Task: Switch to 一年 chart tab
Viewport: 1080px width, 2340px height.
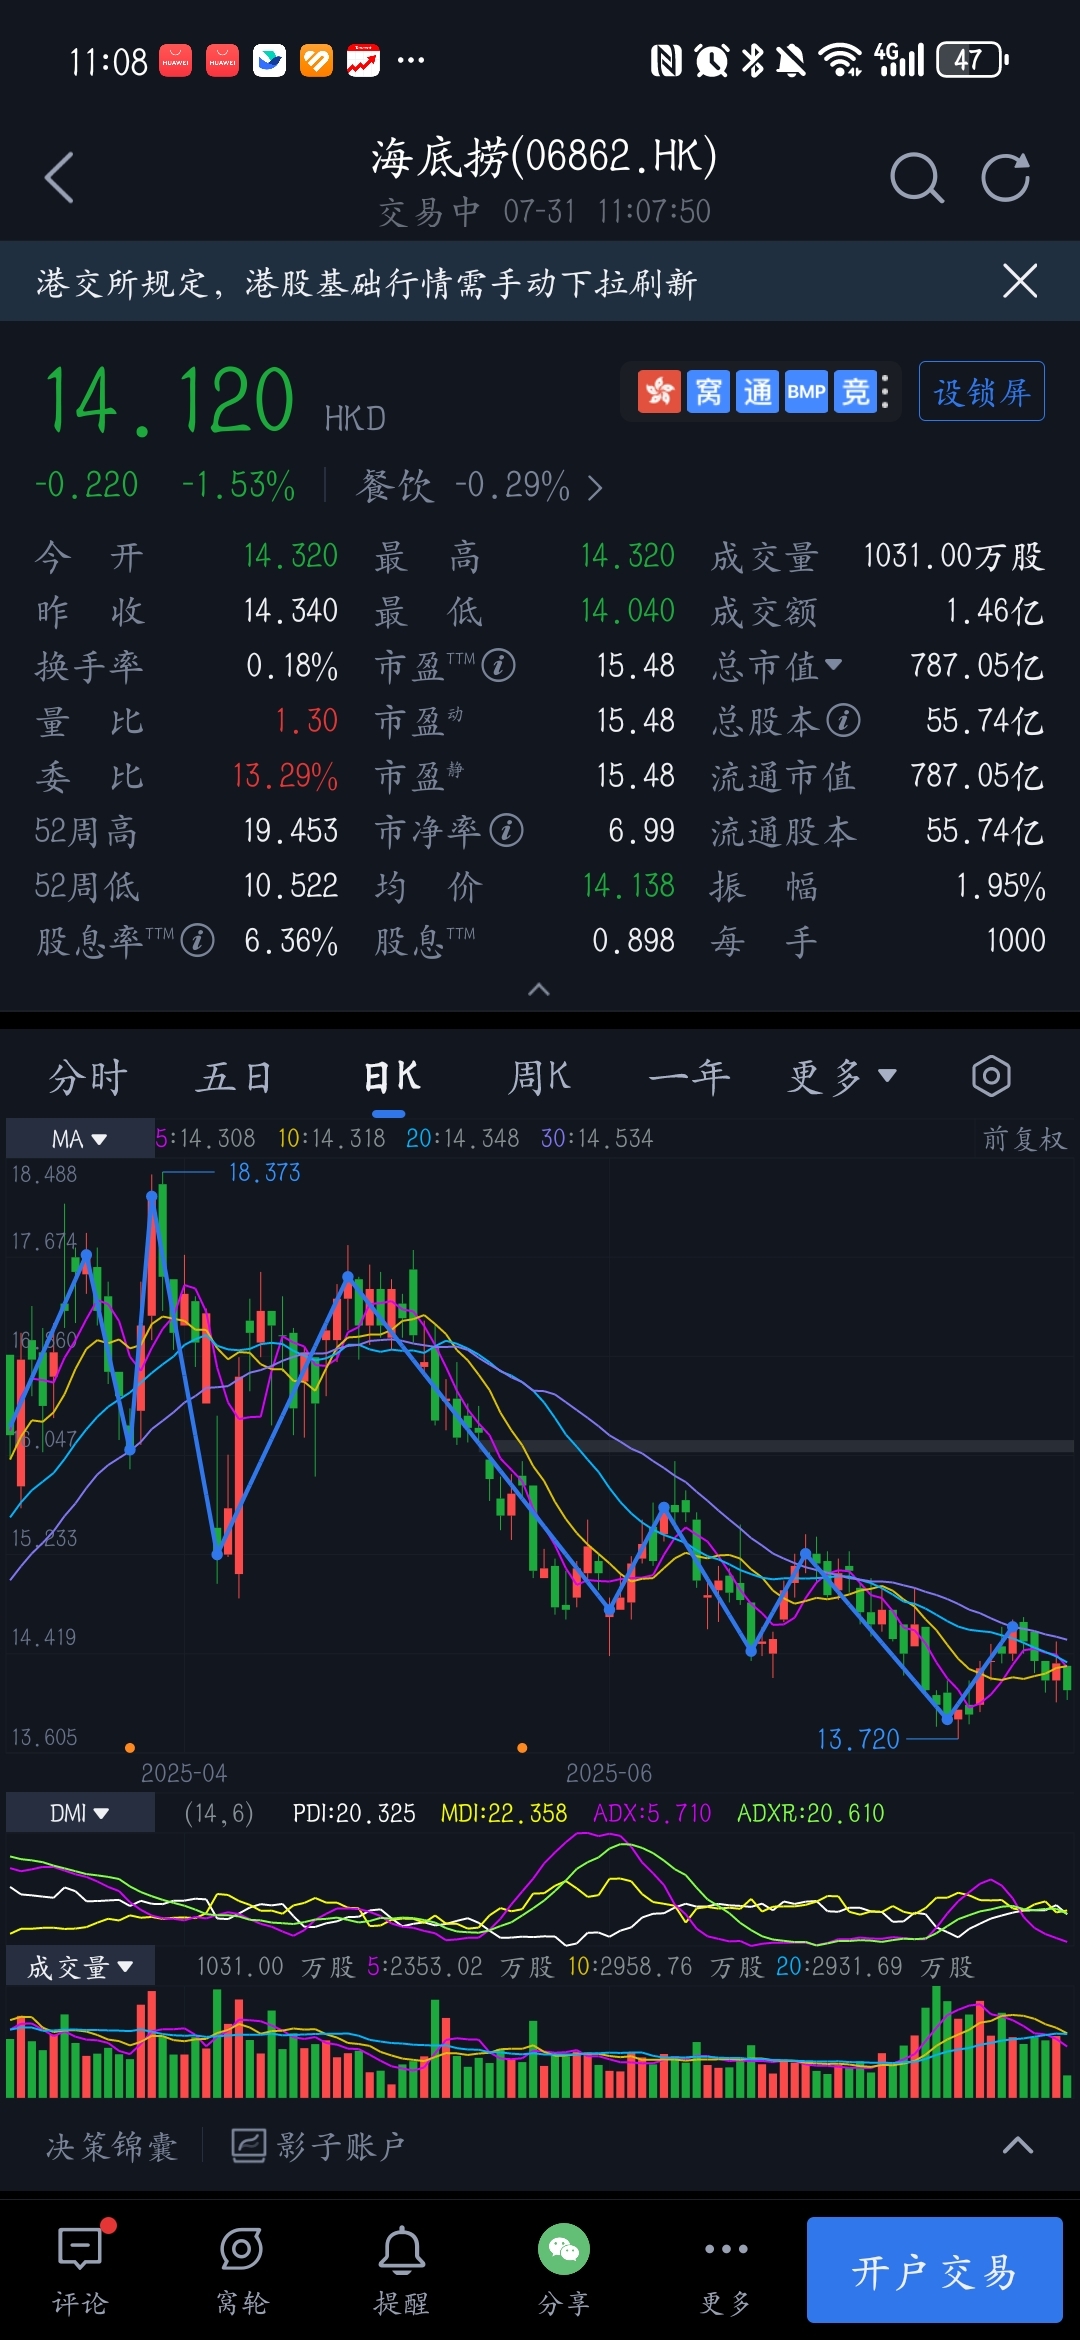Action: point(689,1077)
